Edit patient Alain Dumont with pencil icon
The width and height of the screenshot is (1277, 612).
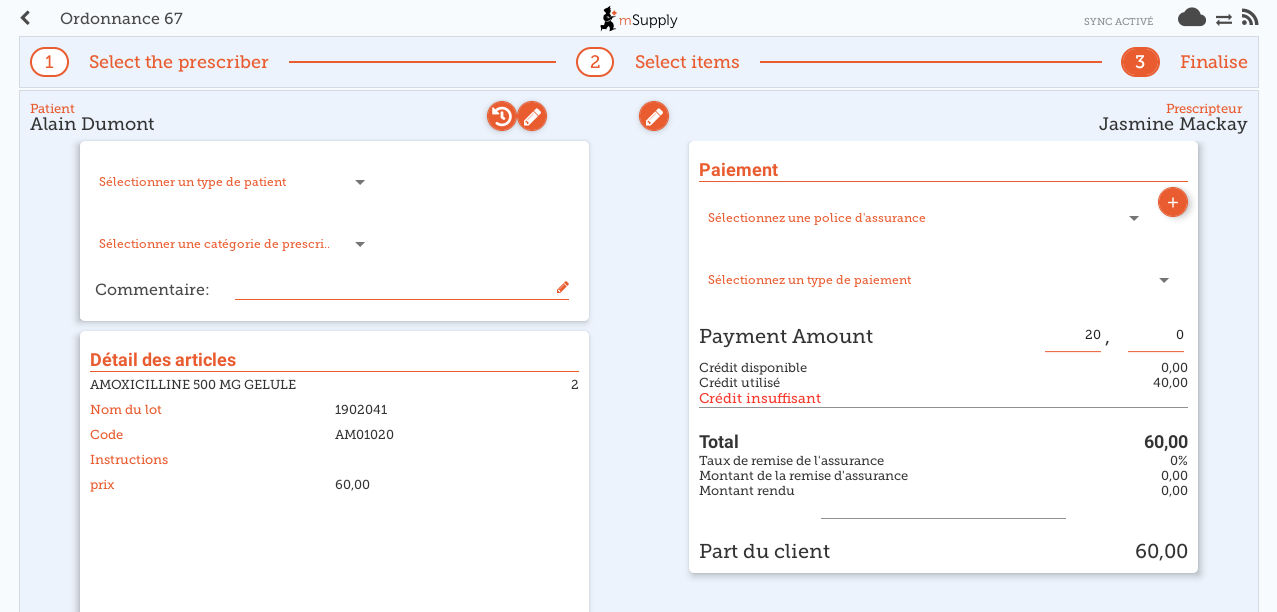click(x=532, y=117)
